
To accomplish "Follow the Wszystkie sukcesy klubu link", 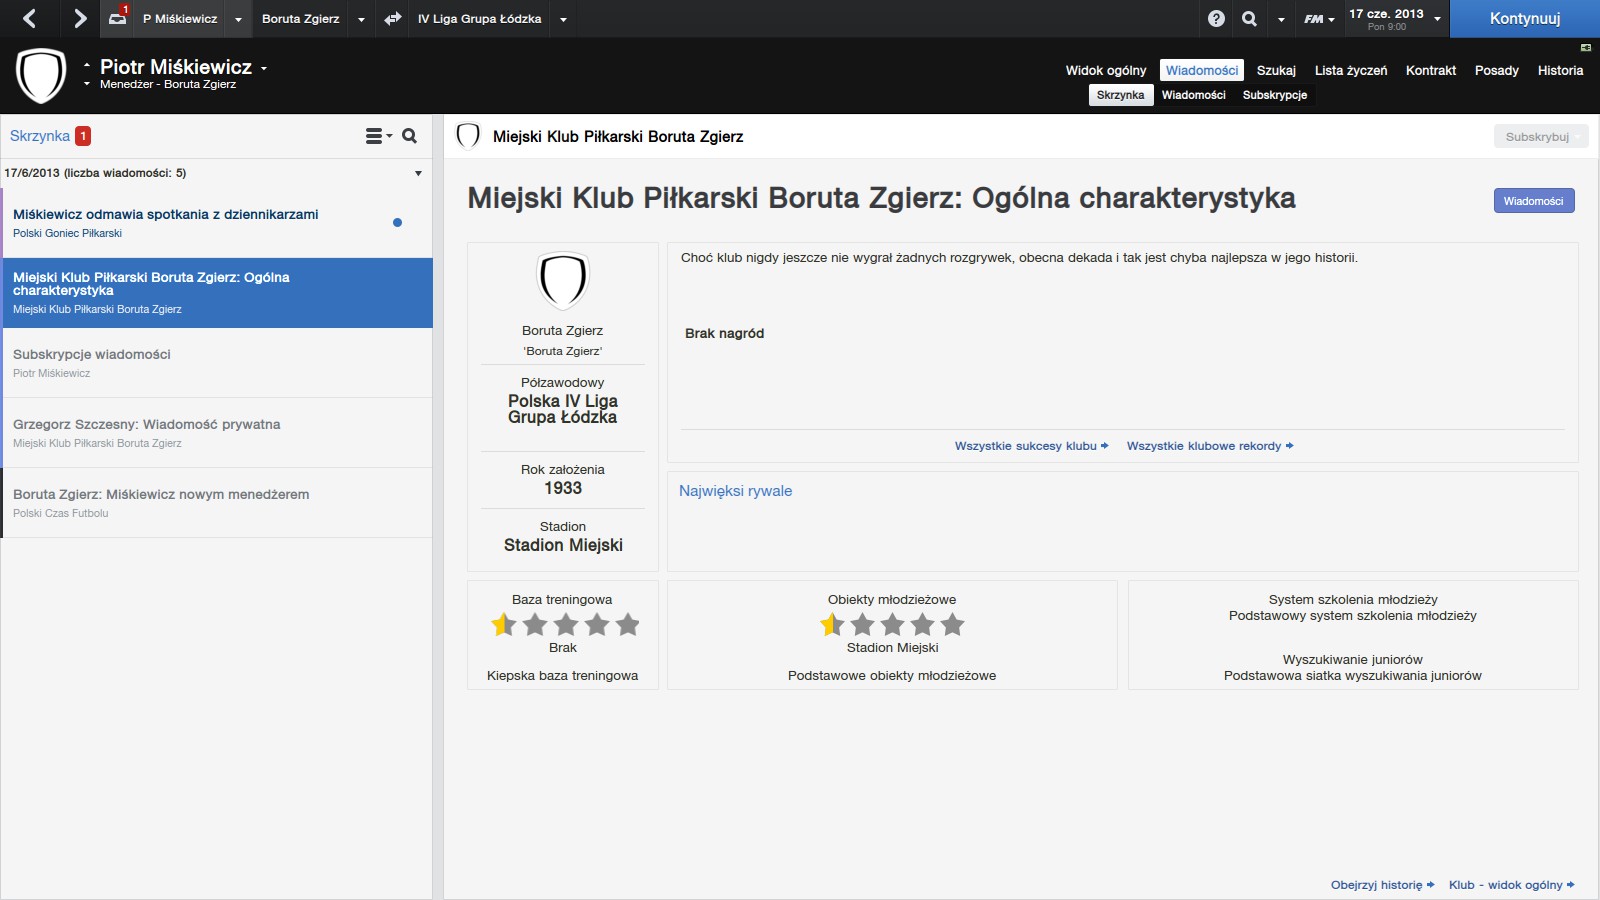I will pos(1031,446).
